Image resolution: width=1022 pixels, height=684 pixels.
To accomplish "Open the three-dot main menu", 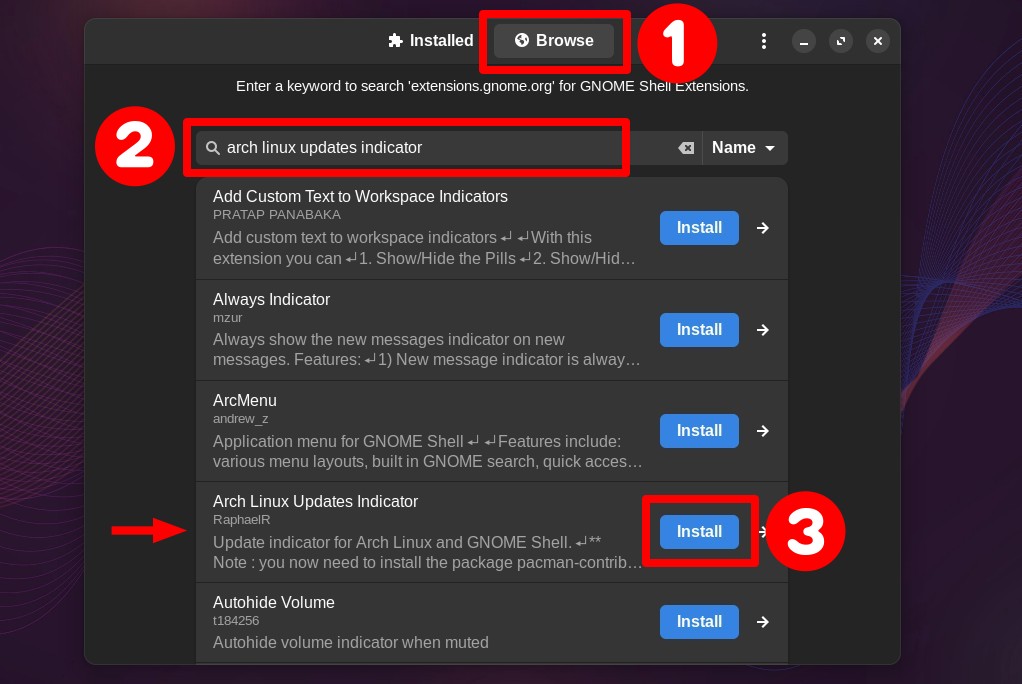I will (x=763, y=41).
